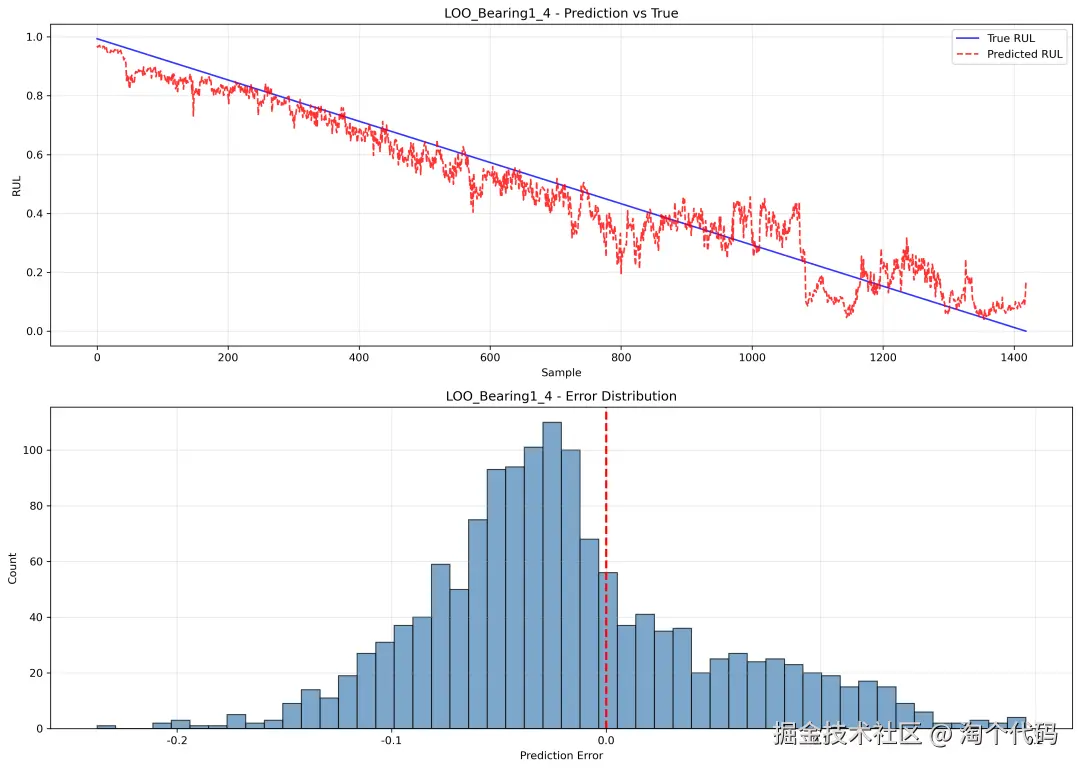
Task: Click the 'LOO_Bearing1_4 - Error Distribution' title
Action: pyautogui.click(x=561, y=396)
